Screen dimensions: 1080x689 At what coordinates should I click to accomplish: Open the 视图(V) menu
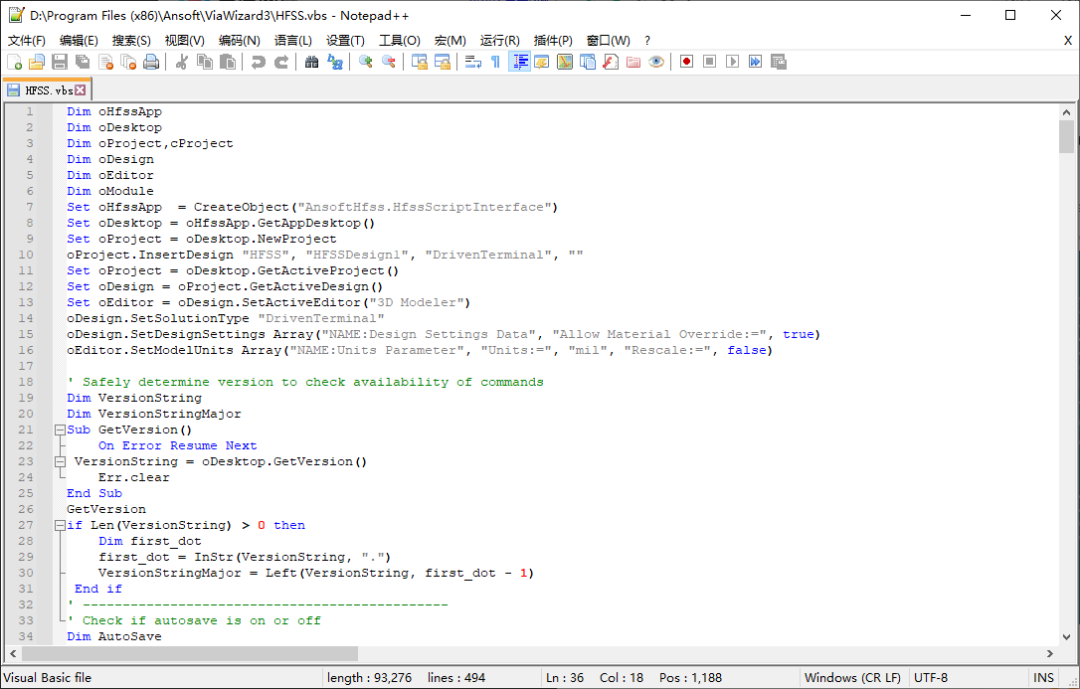tap(184, 41)
